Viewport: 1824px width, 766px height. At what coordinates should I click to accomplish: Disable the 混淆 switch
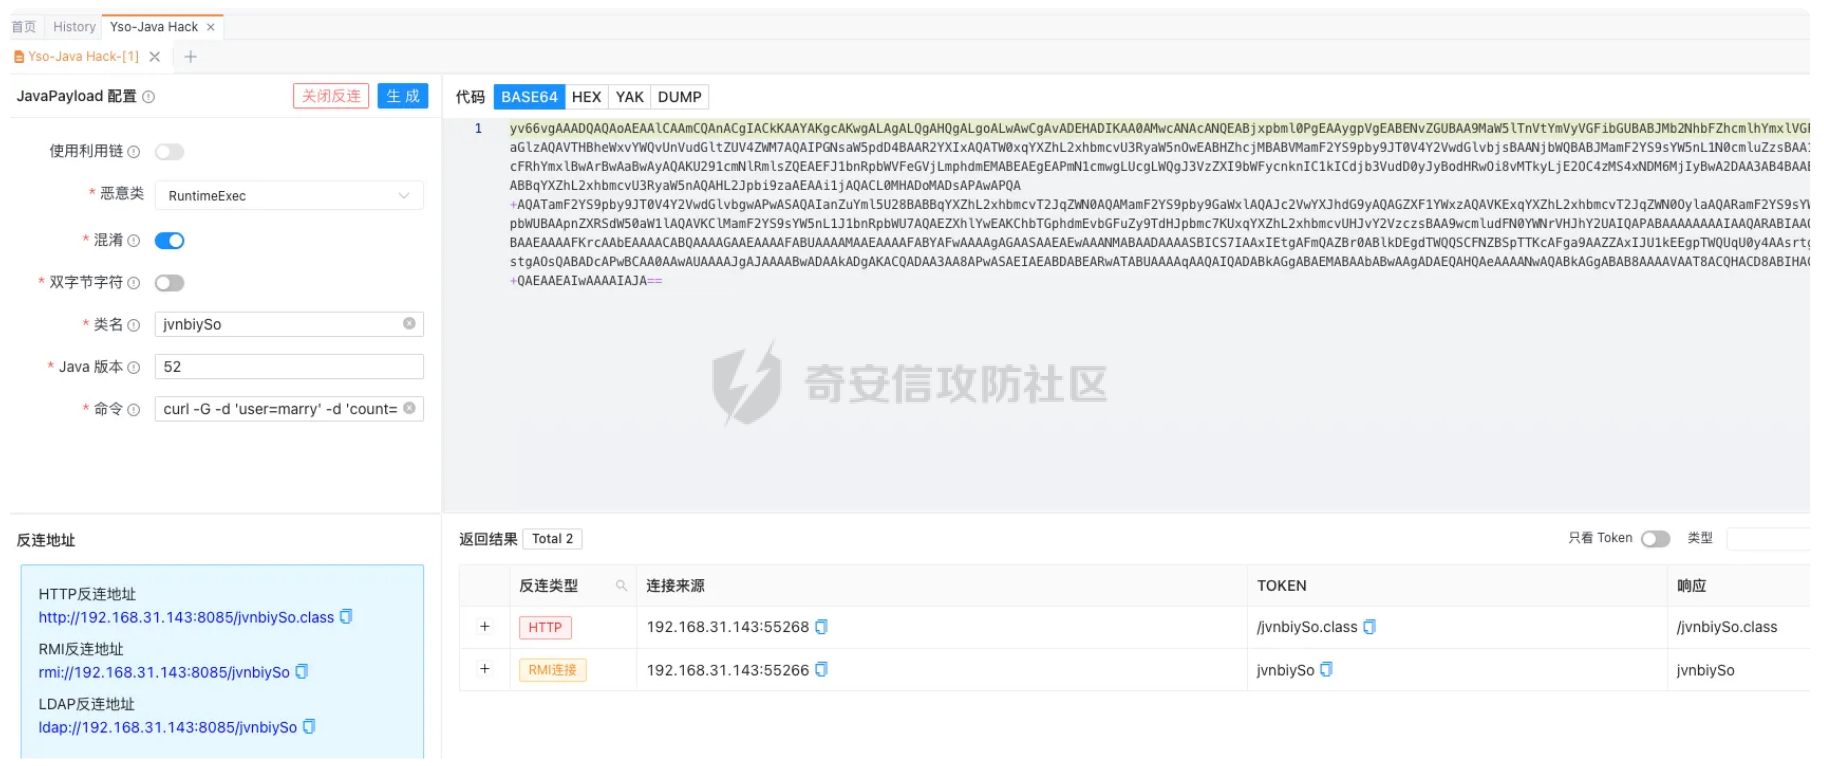169,241
